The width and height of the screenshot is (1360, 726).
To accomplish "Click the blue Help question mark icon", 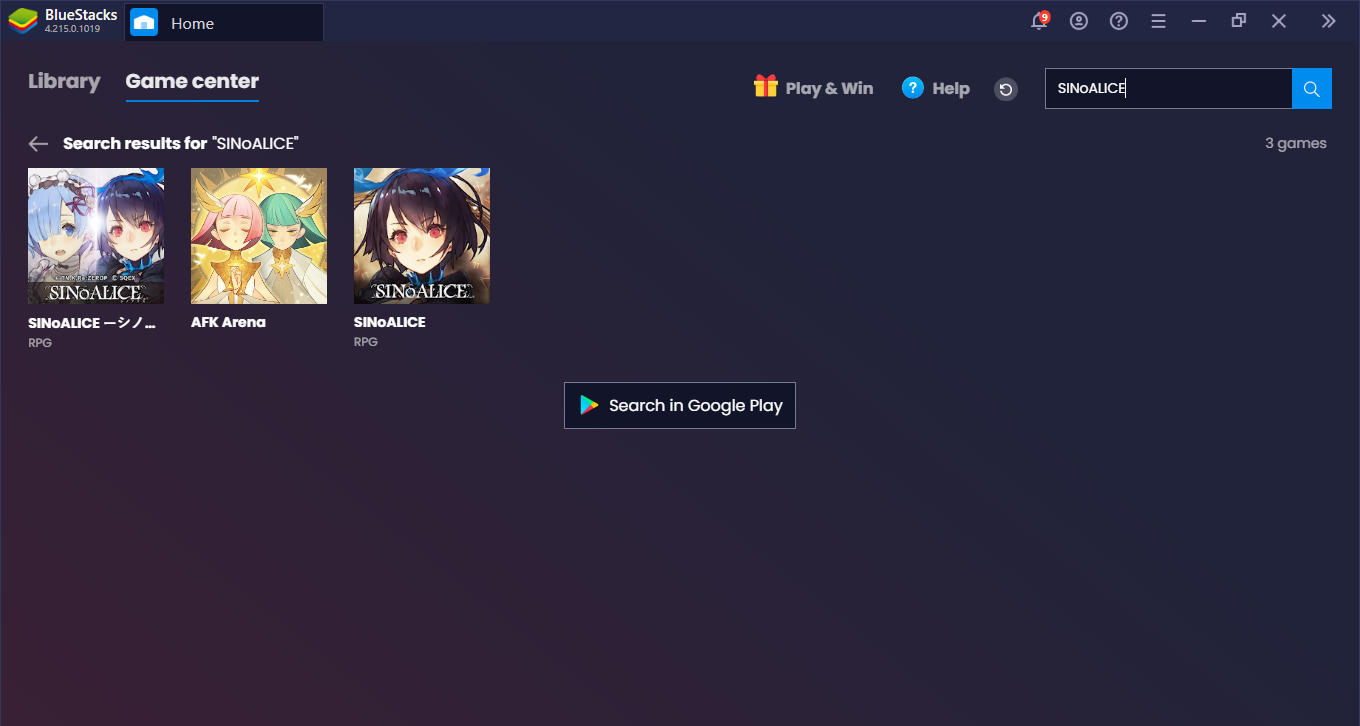I will [912, 88].
